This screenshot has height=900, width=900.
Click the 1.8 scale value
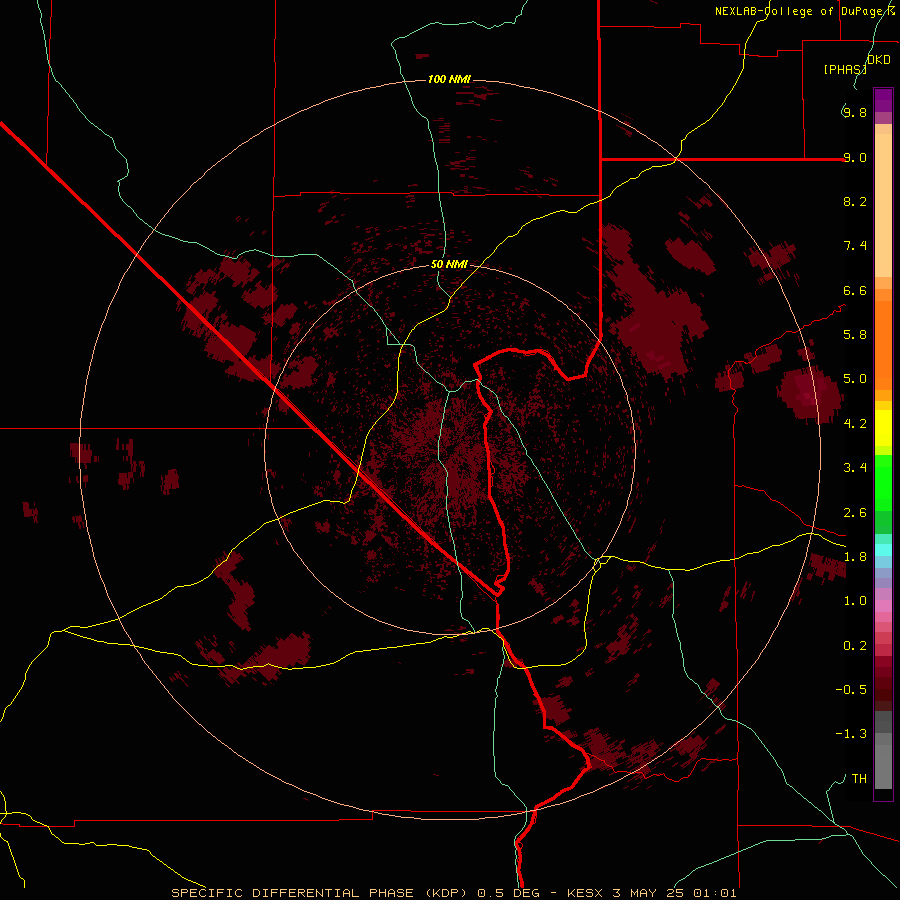point(855,556)
